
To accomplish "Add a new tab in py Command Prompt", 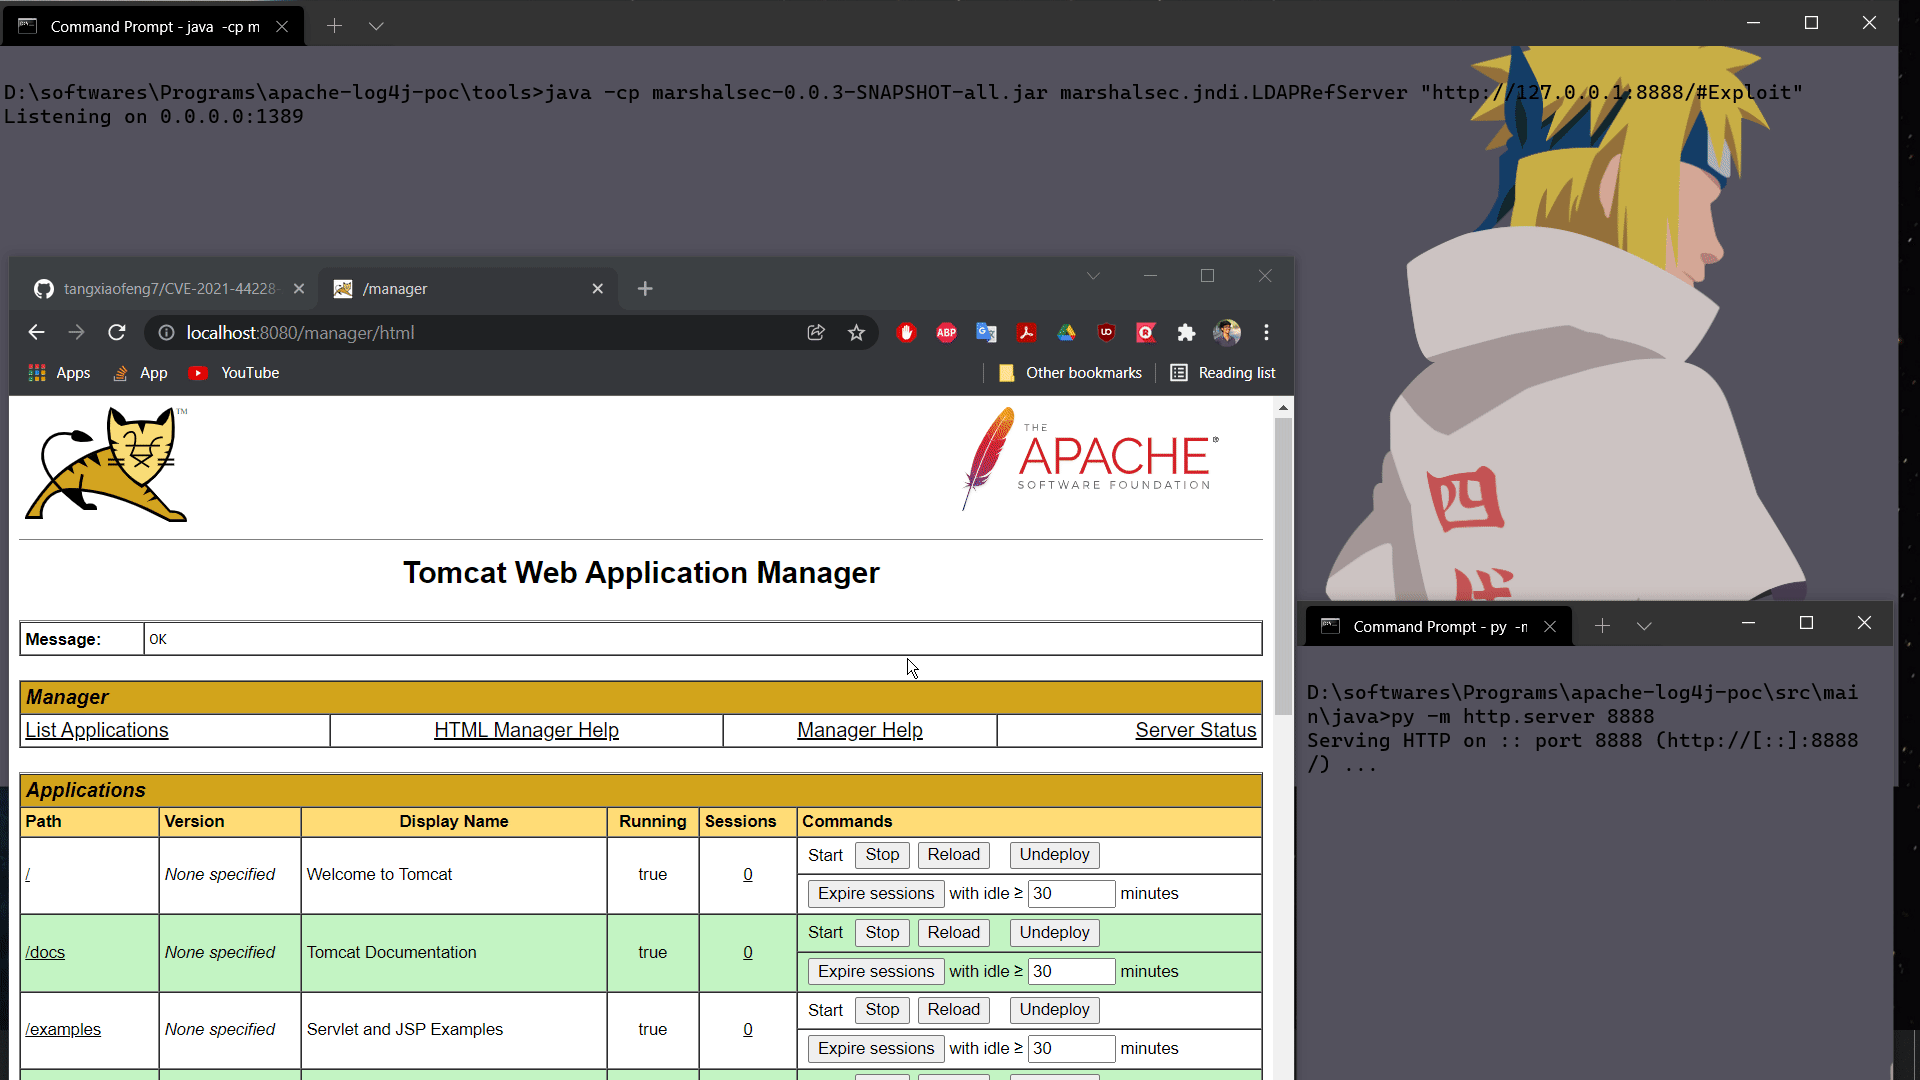I will 1602,626.
